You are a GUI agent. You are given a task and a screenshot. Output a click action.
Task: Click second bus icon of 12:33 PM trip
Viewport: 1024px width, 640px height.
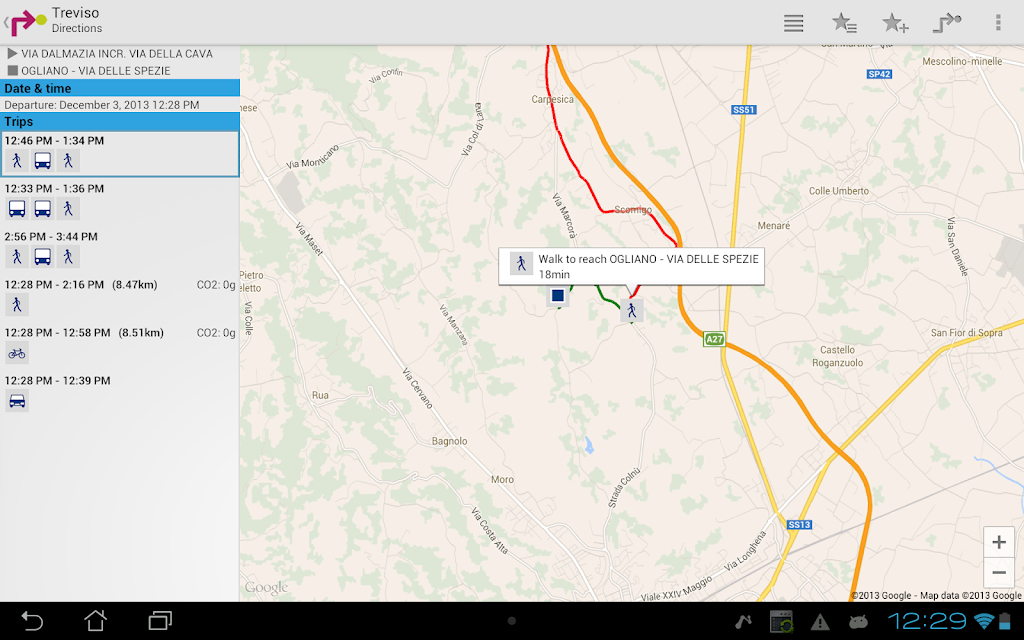point(42,209)
